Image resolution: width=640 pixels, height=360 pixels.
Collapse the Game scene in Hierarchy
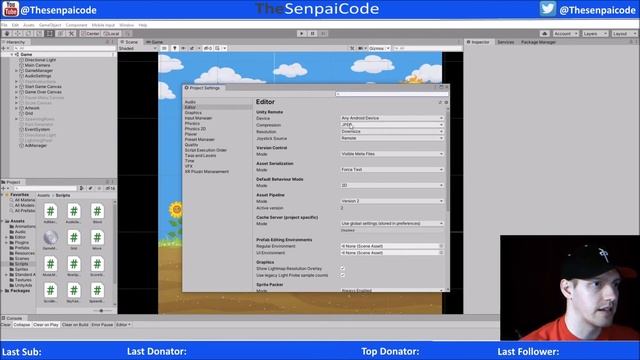(x=12, y=54)
